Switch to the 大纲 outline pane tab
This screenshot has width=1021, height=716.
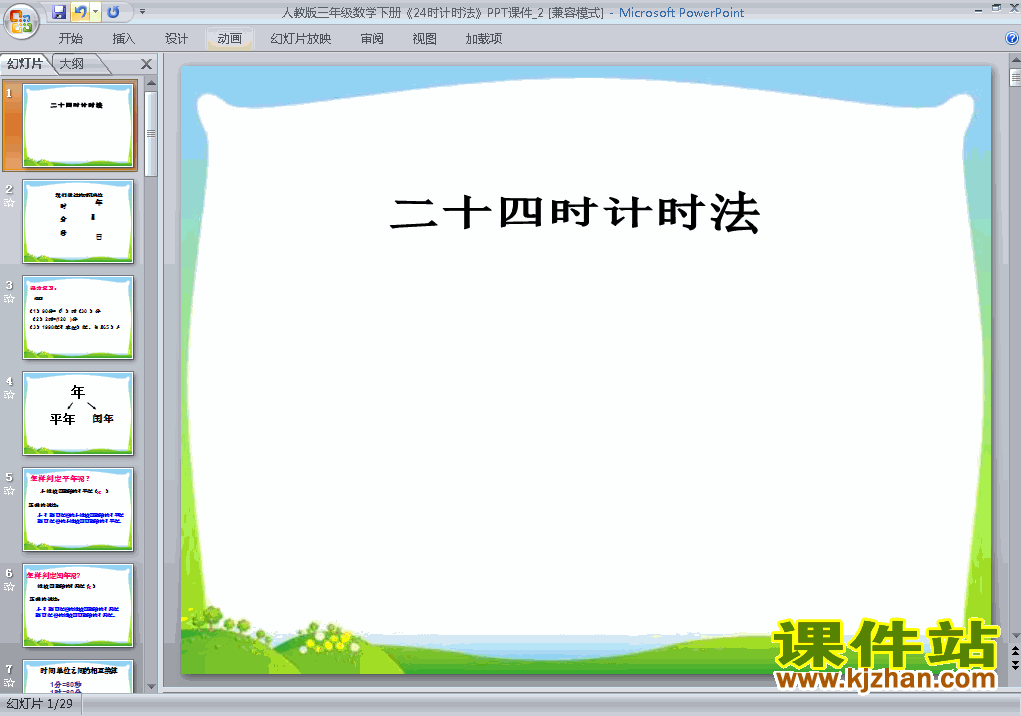[x=72, y=64]
